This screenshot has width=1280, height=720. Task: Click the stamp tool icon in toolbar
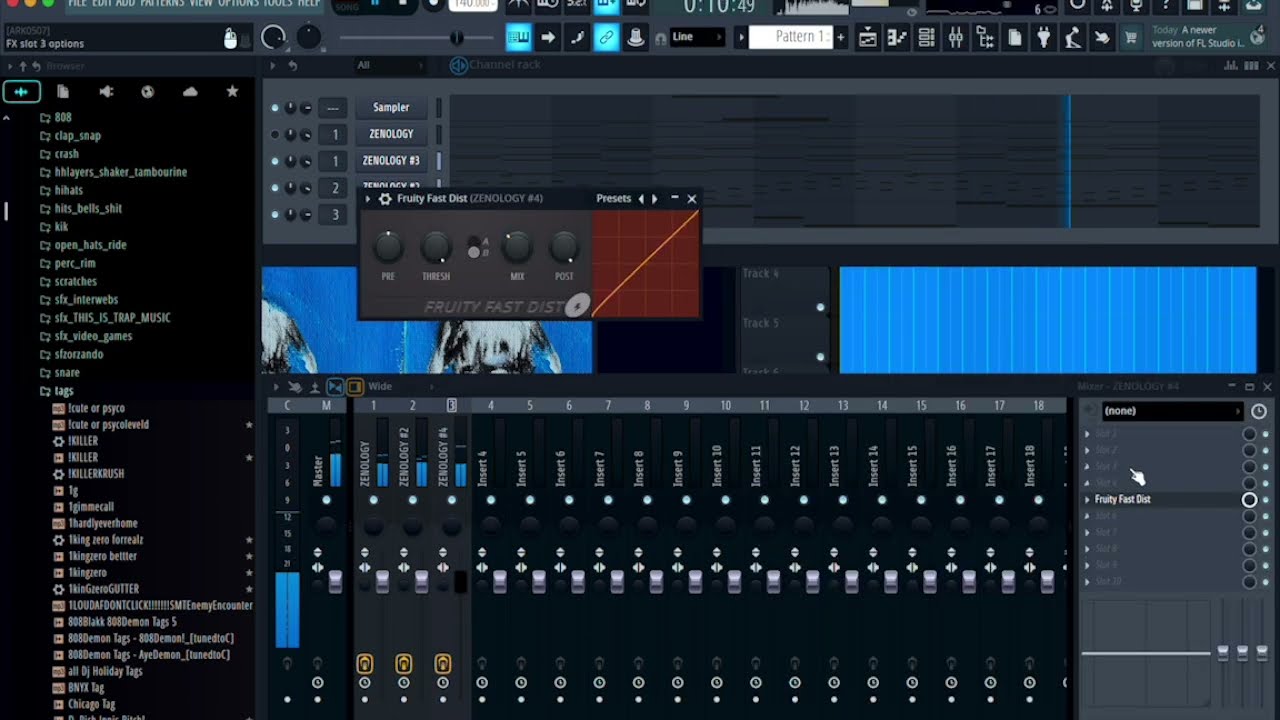(x=635, y=38)
